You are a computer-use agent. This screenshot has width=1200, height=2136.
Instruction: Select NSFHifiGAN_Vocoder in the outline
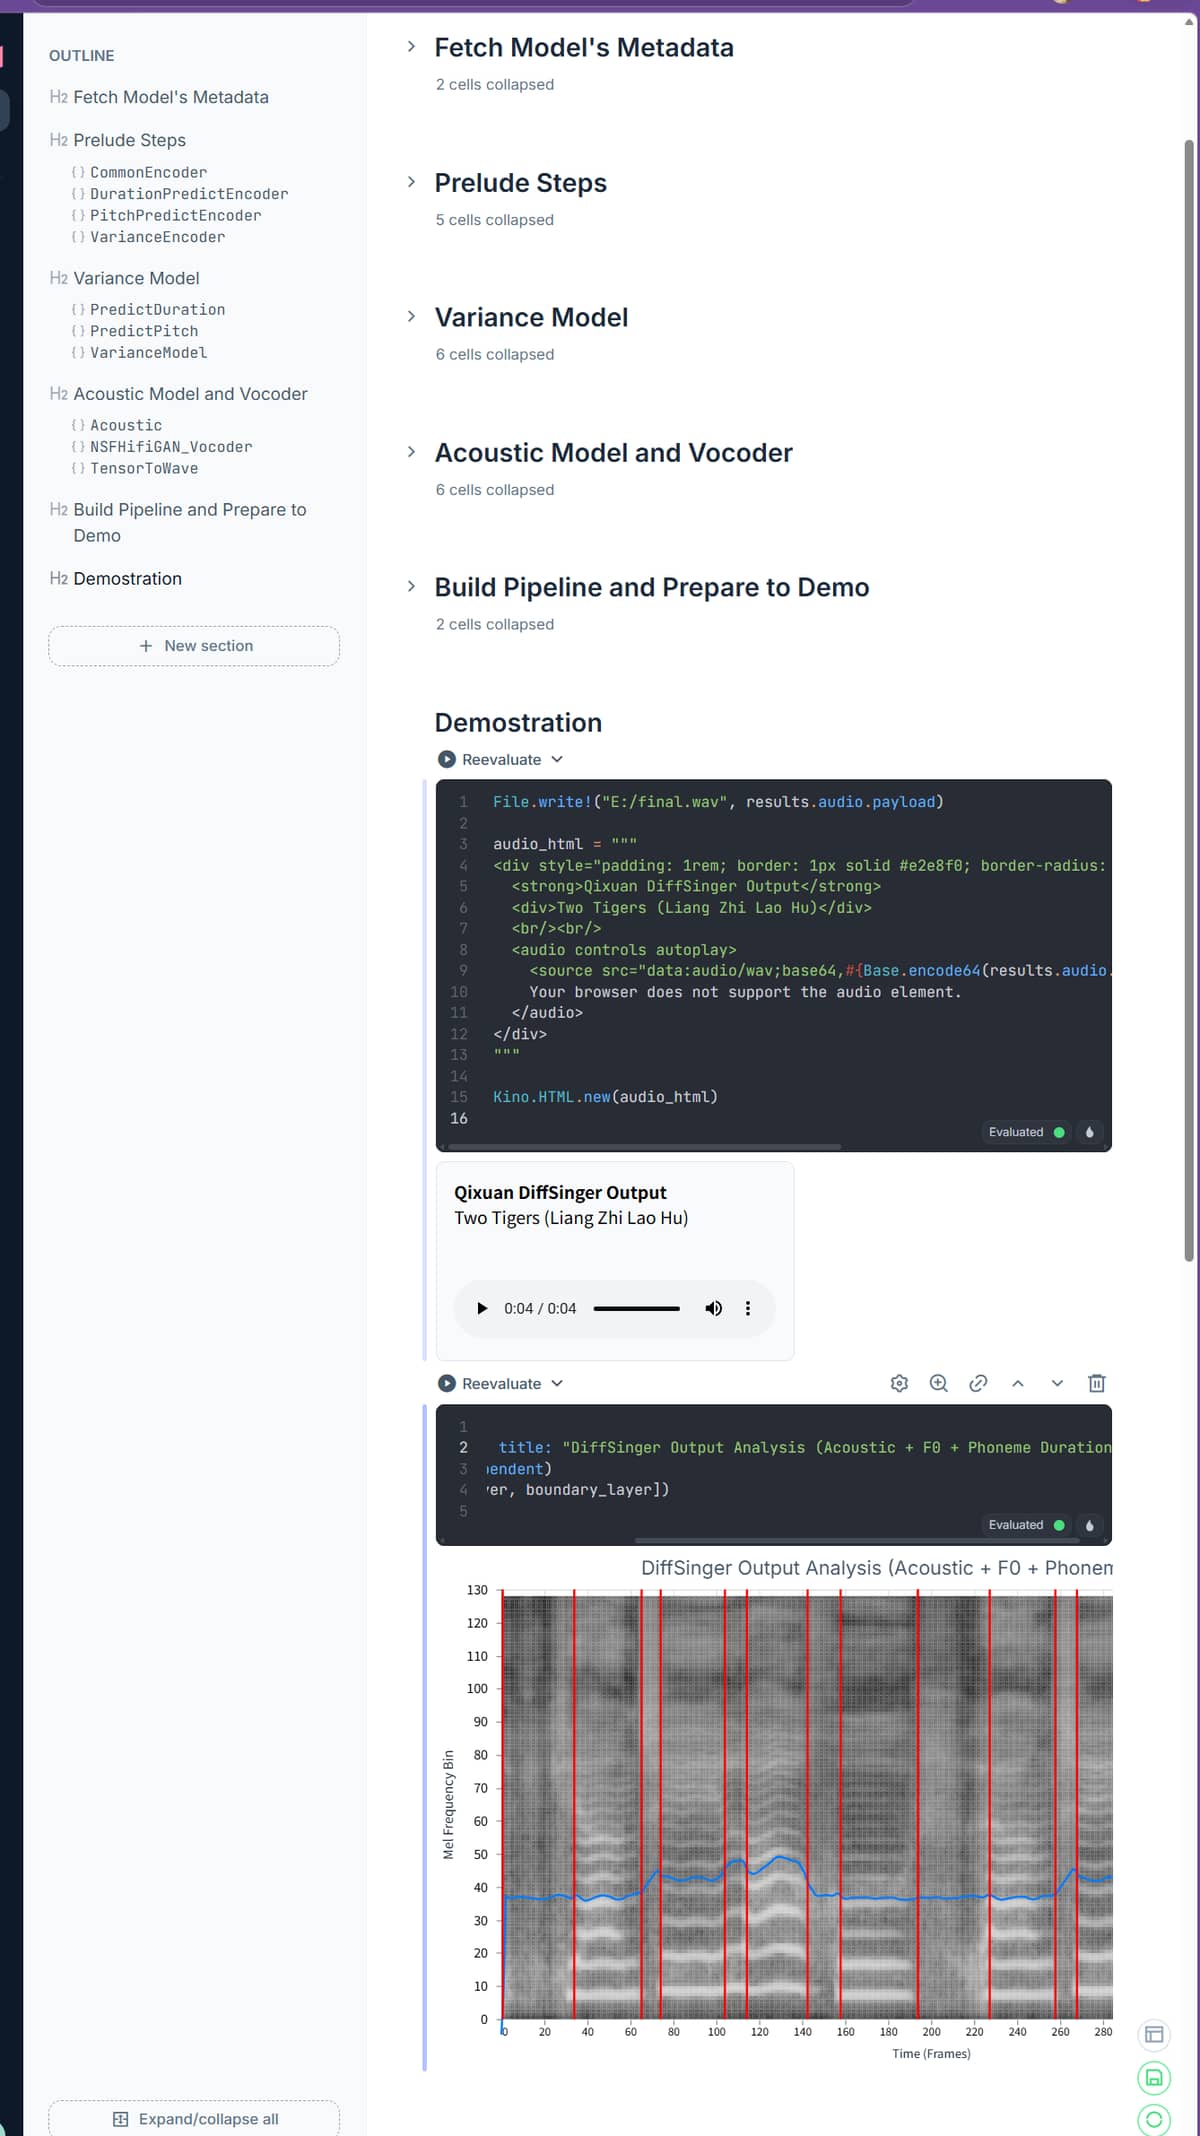[171, 447]
